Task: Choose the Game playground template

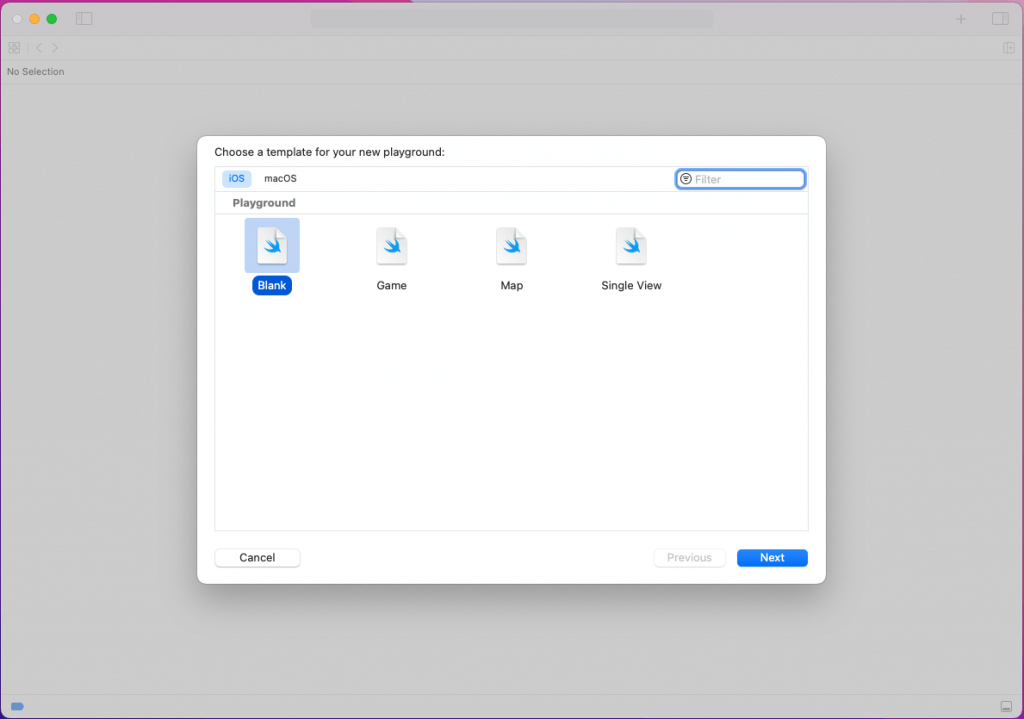Action: [391, 245]
